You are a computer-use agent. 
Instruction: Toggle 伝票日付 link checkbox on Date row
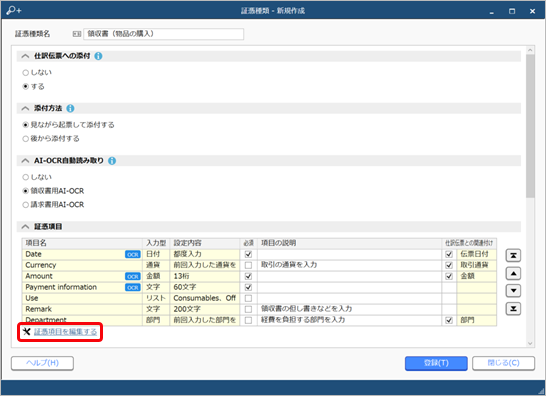(449, 254)
